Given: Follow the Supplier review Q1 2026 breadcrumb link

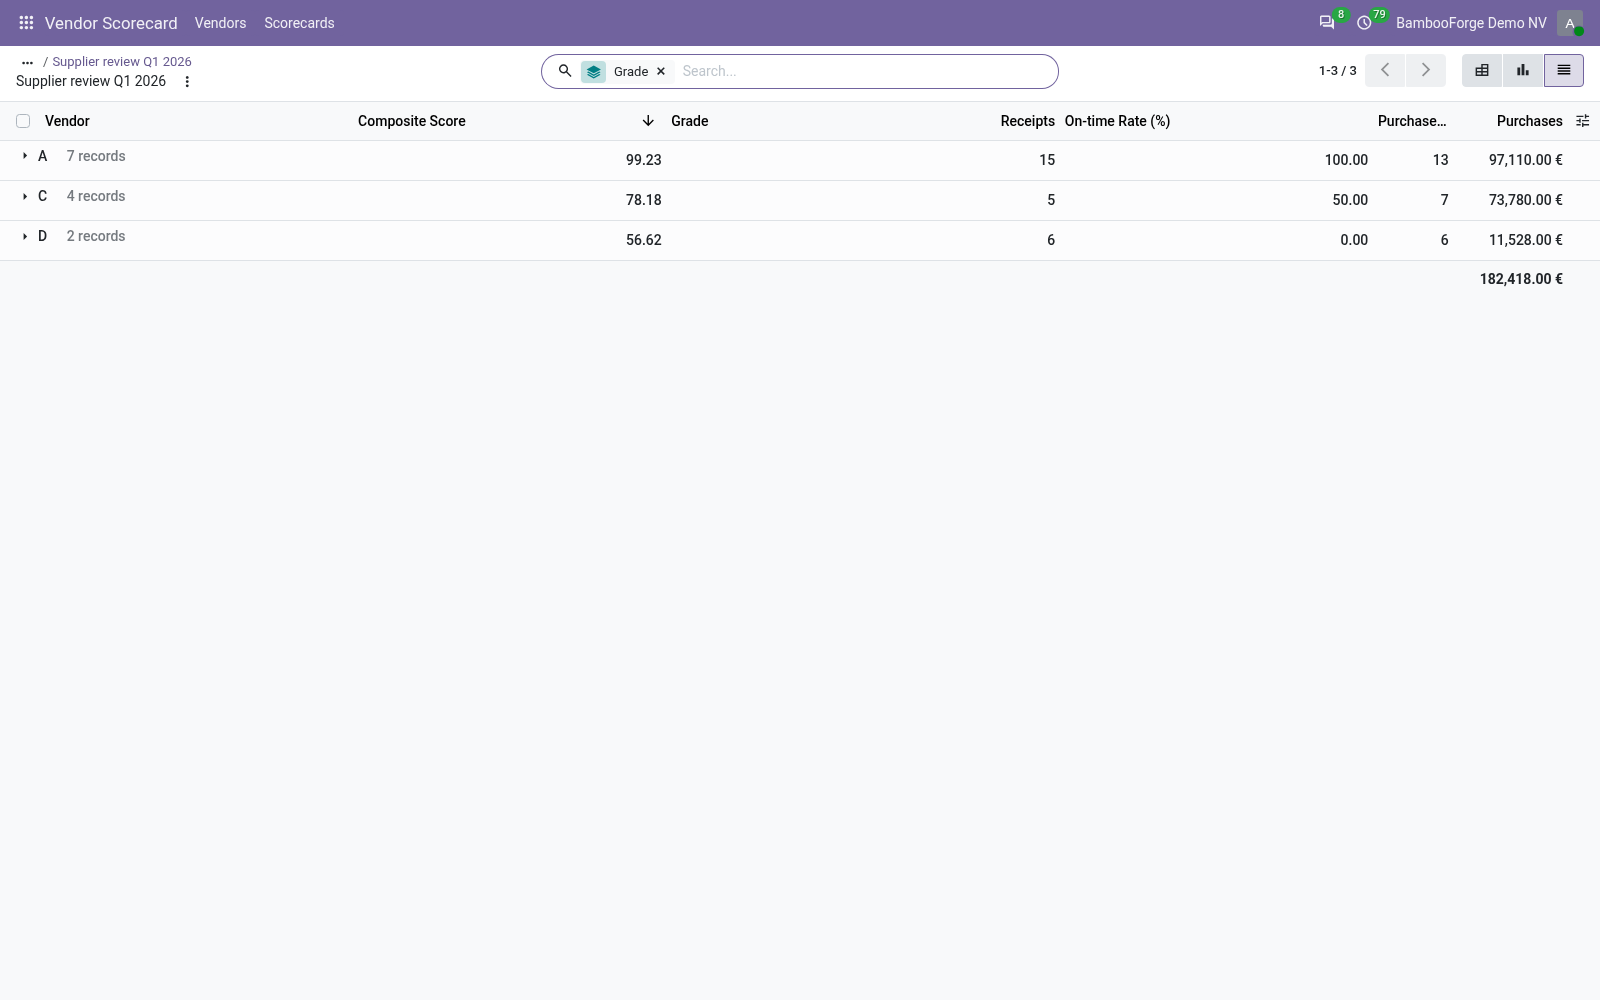Looking at the screenshot, I should tap(122, 62).
